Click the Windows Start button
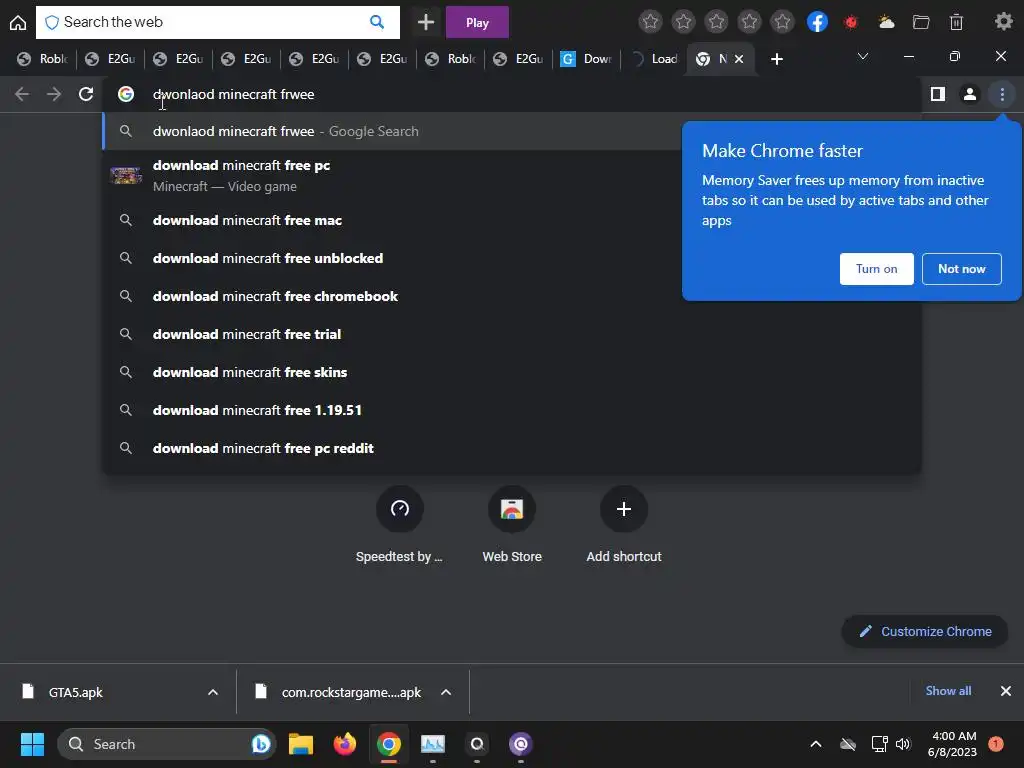This screenshot has width=1024, height=768. [32, 744]
